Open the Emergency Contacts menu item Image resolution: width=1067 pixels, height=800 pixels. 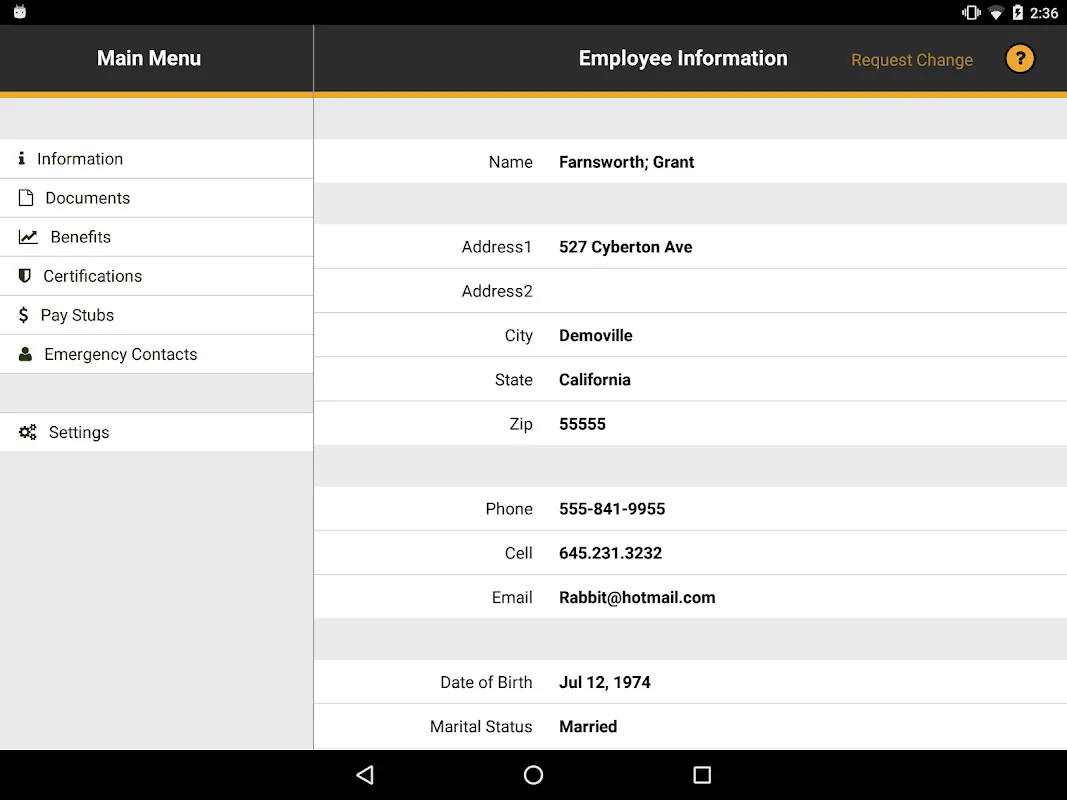point(157,354)
